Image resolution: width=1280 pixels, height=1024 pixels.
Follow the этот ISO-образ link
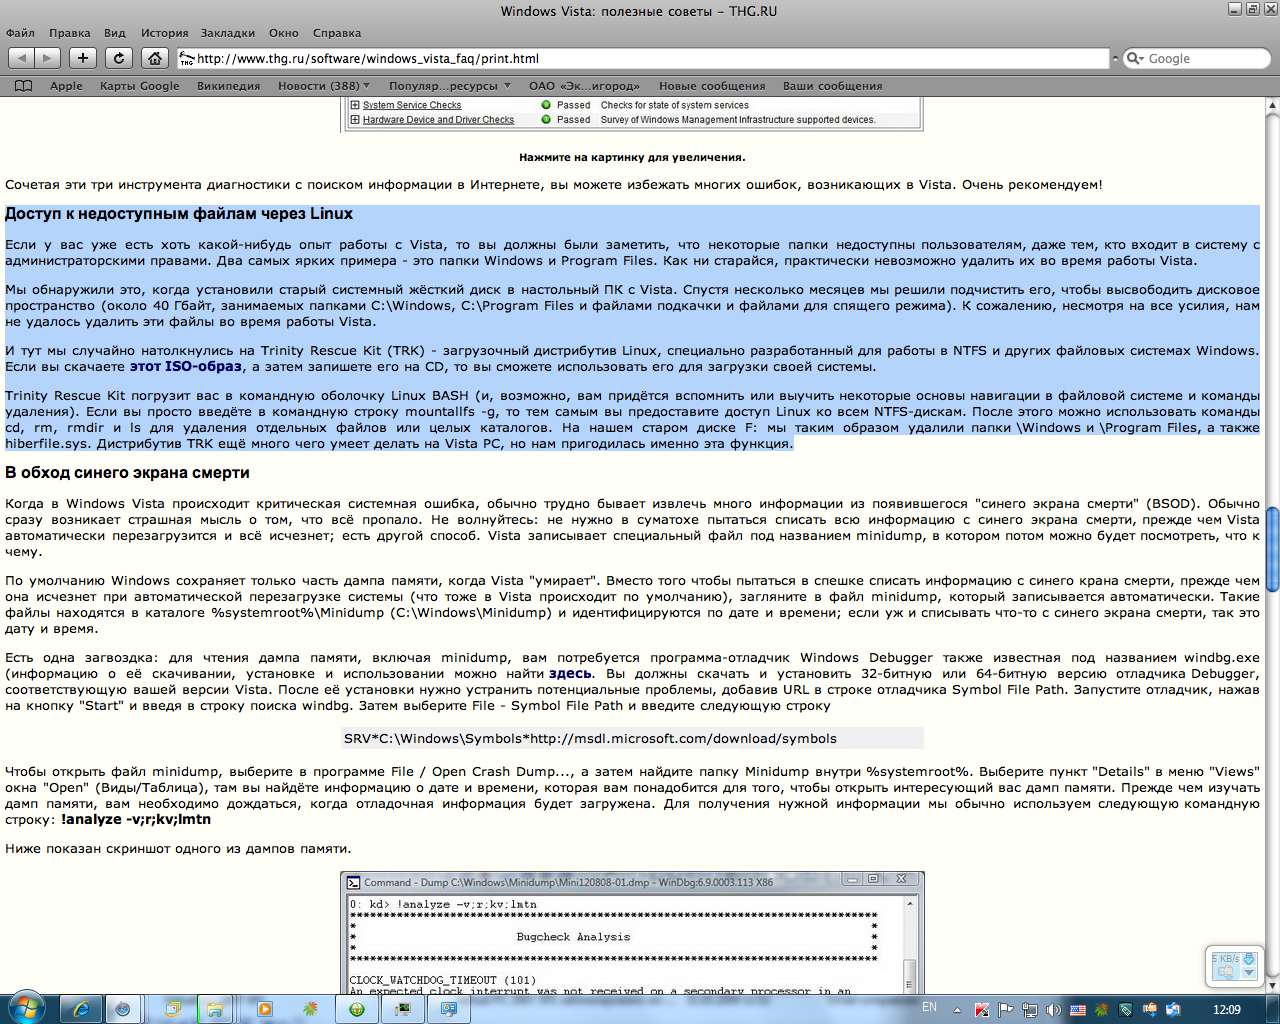click(186, 367)
